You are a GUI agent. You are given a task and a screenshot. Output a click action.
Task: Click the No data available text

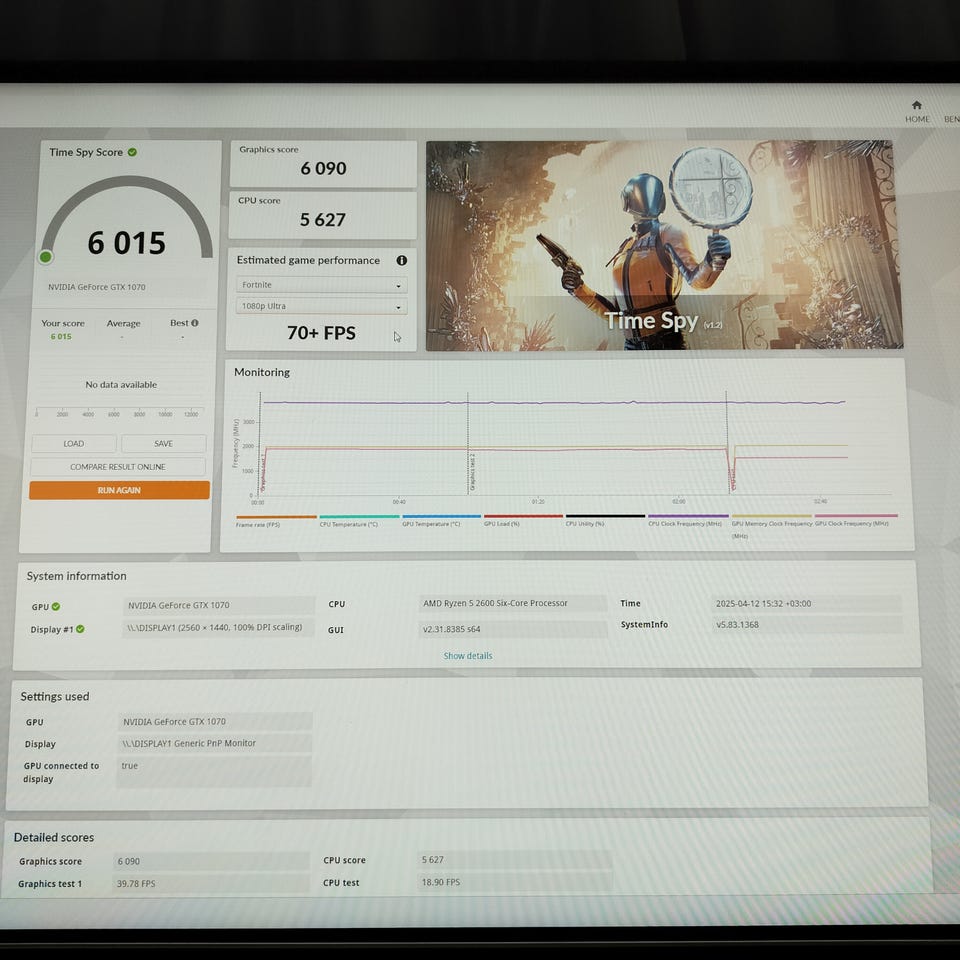[x=121, y=384]
